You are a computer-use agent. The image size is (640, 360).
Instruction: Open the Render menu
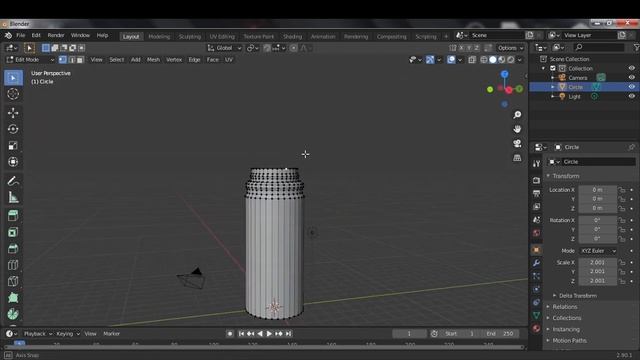coord(56,36)
